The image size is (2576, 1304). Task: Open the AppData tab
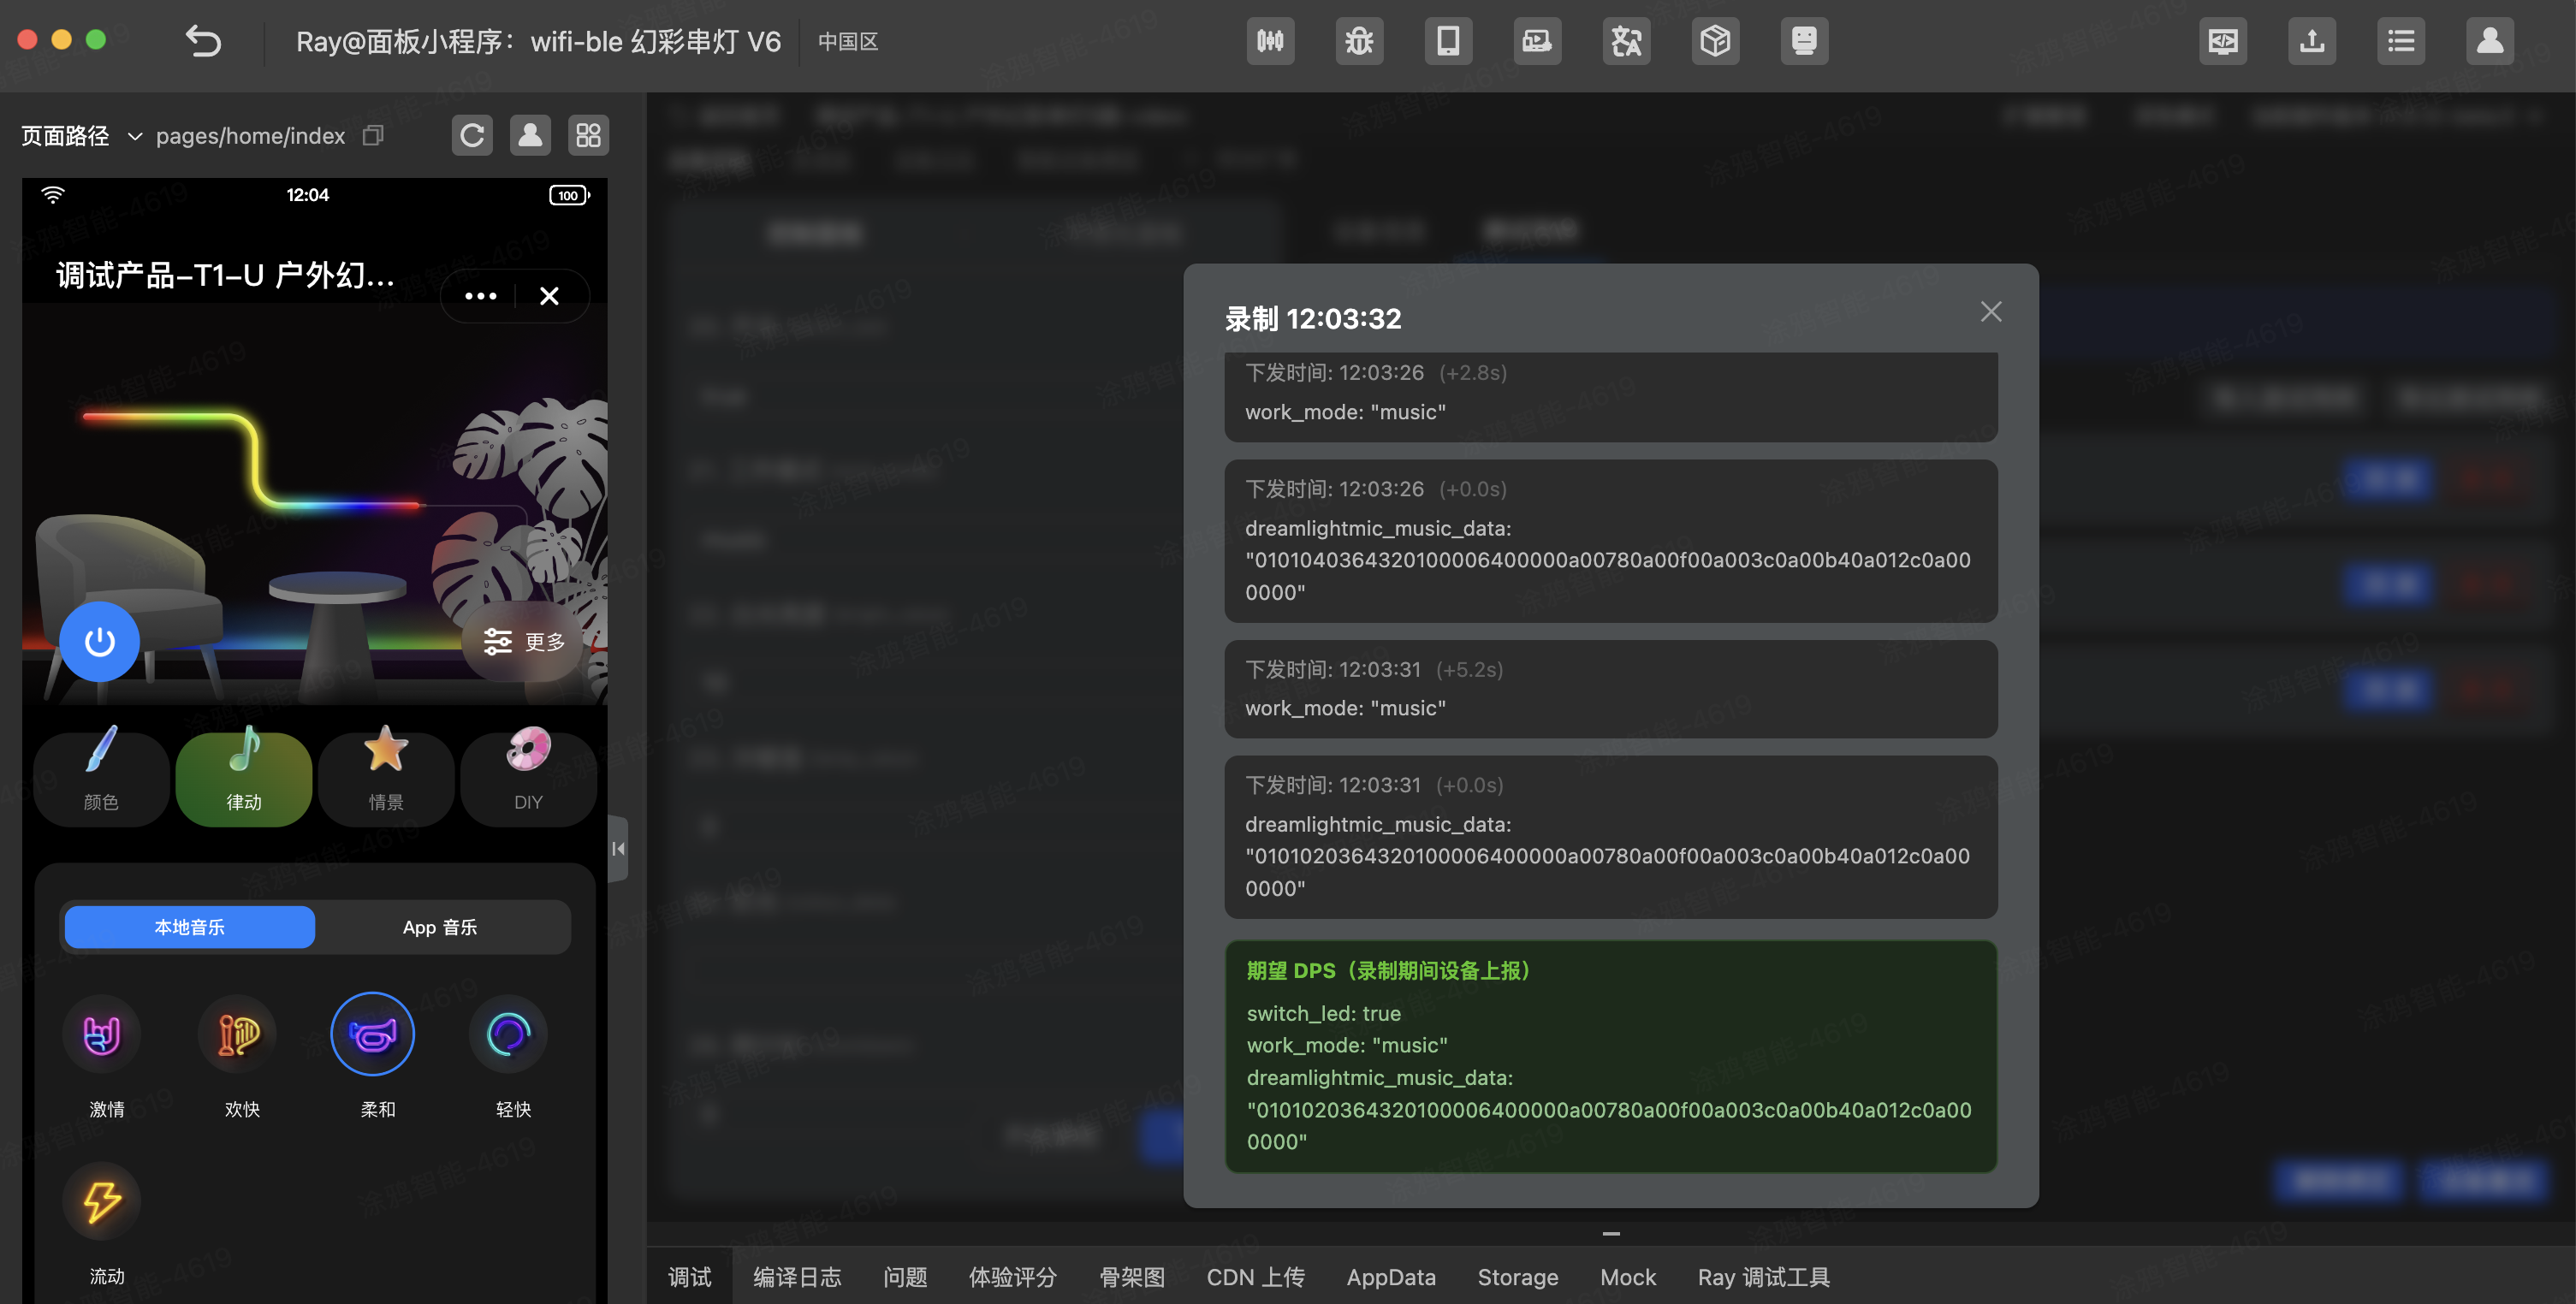pyautogui.click(x=1390, y=1277)
